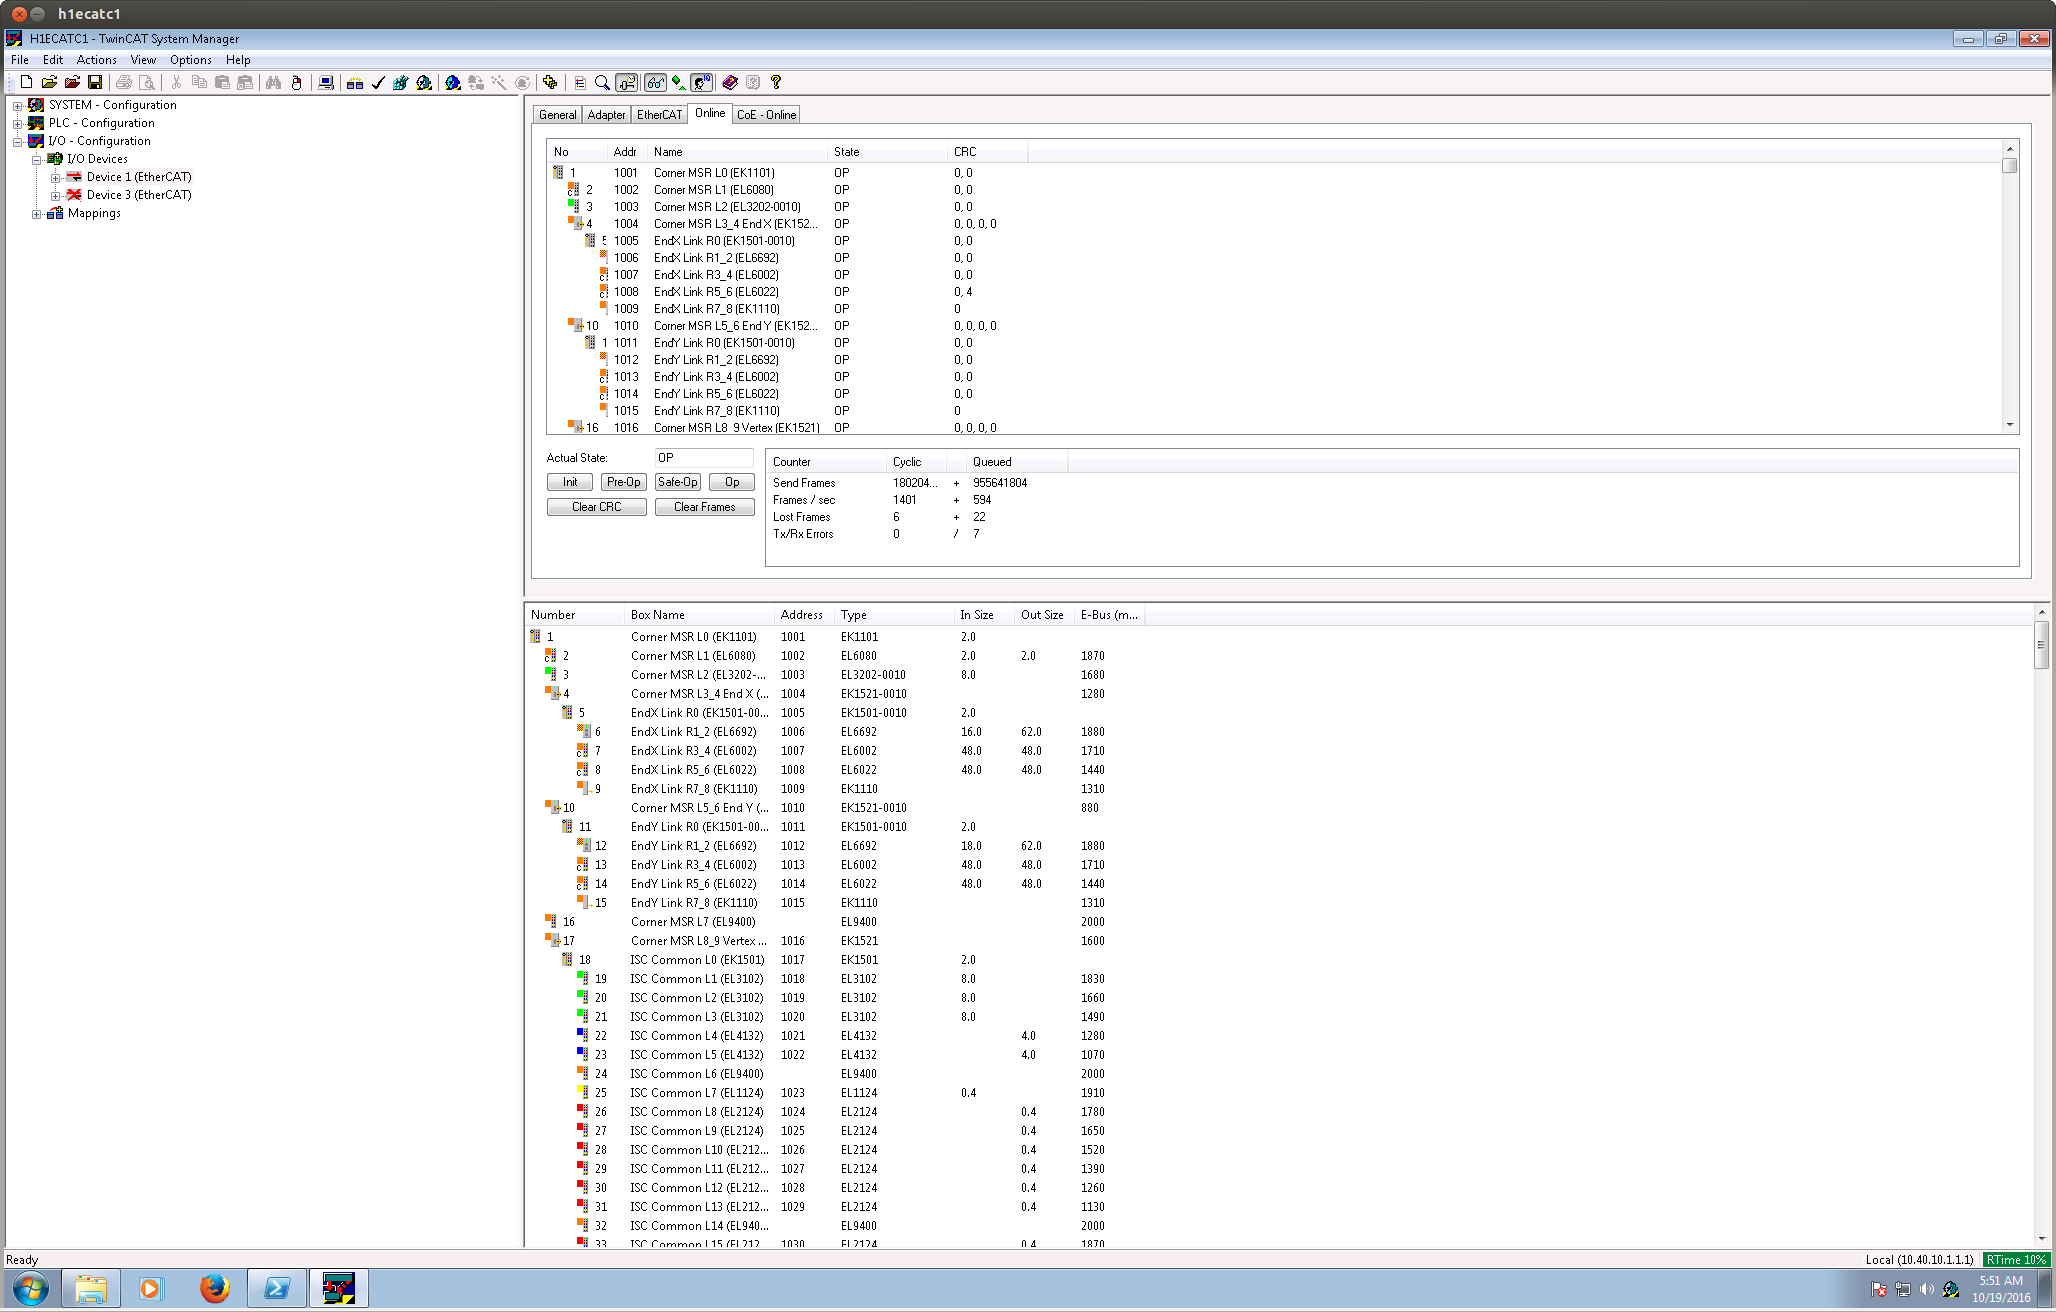Expand the Mappings tree node

[36, 213]
